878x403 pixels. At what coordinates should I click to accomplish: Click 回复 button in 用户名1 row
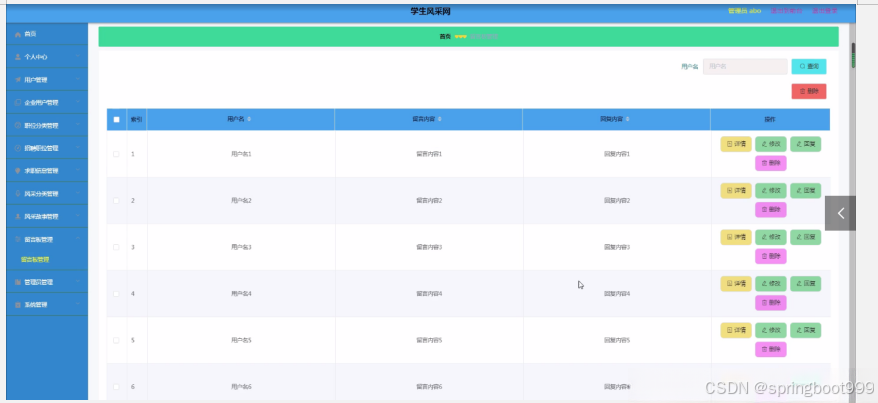[x=805, y=144]
